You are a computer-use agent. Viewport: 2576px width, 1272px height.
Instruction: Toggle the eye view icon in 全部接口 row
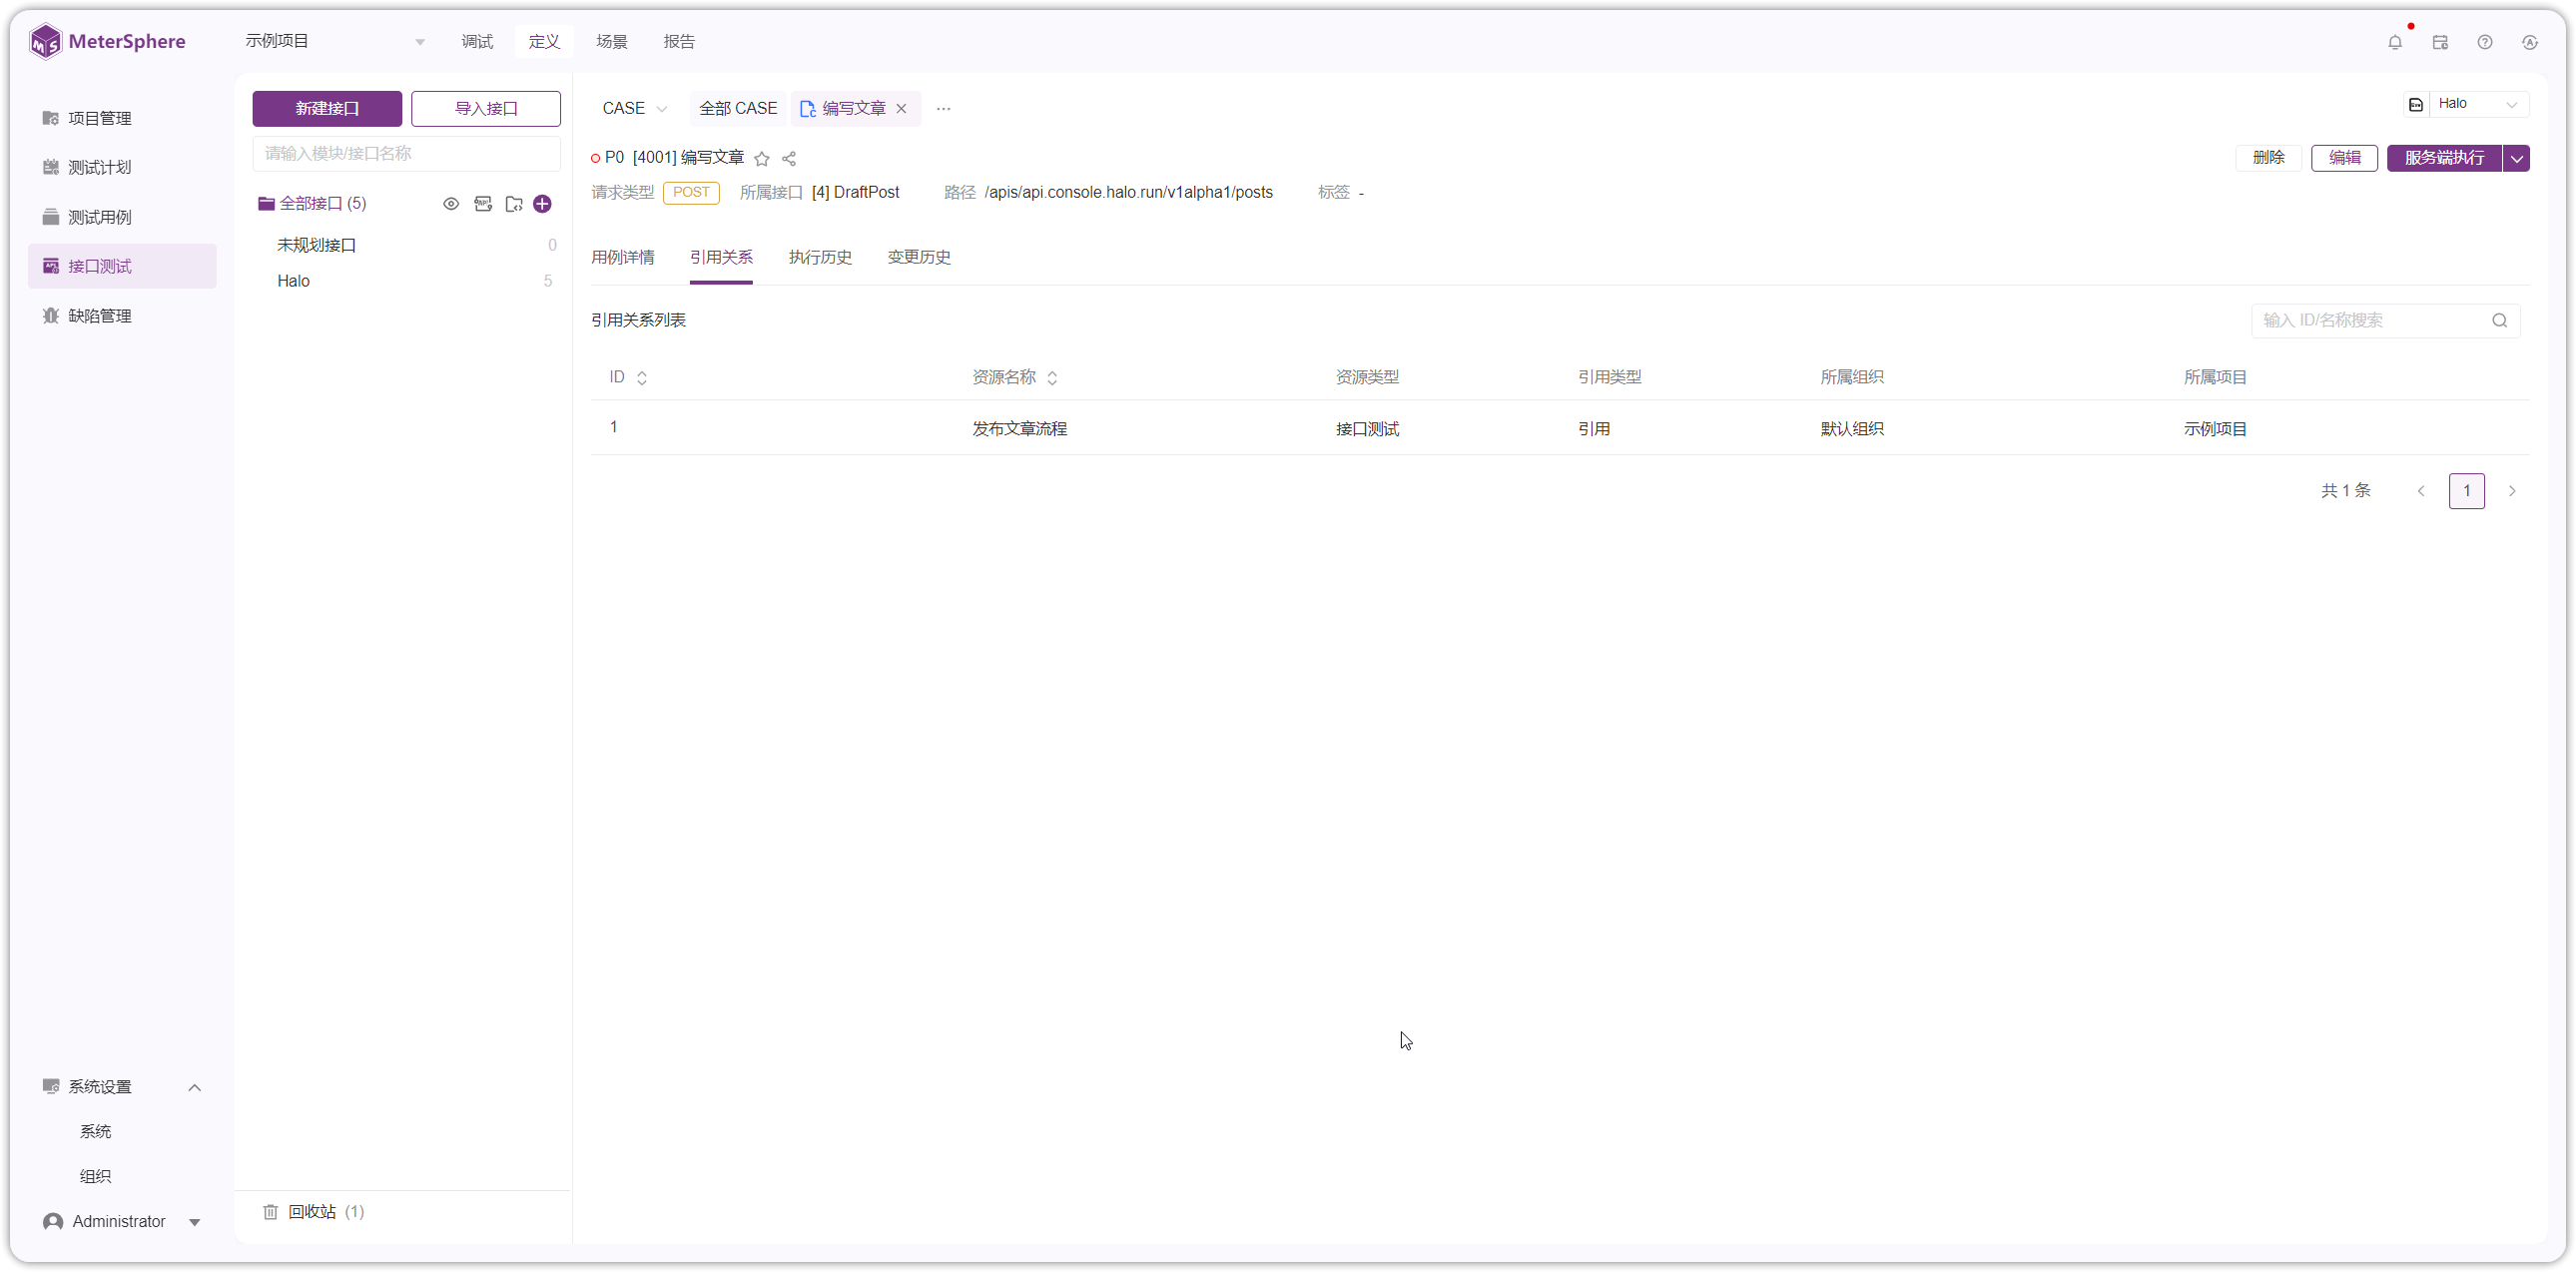tap(451, 204)
